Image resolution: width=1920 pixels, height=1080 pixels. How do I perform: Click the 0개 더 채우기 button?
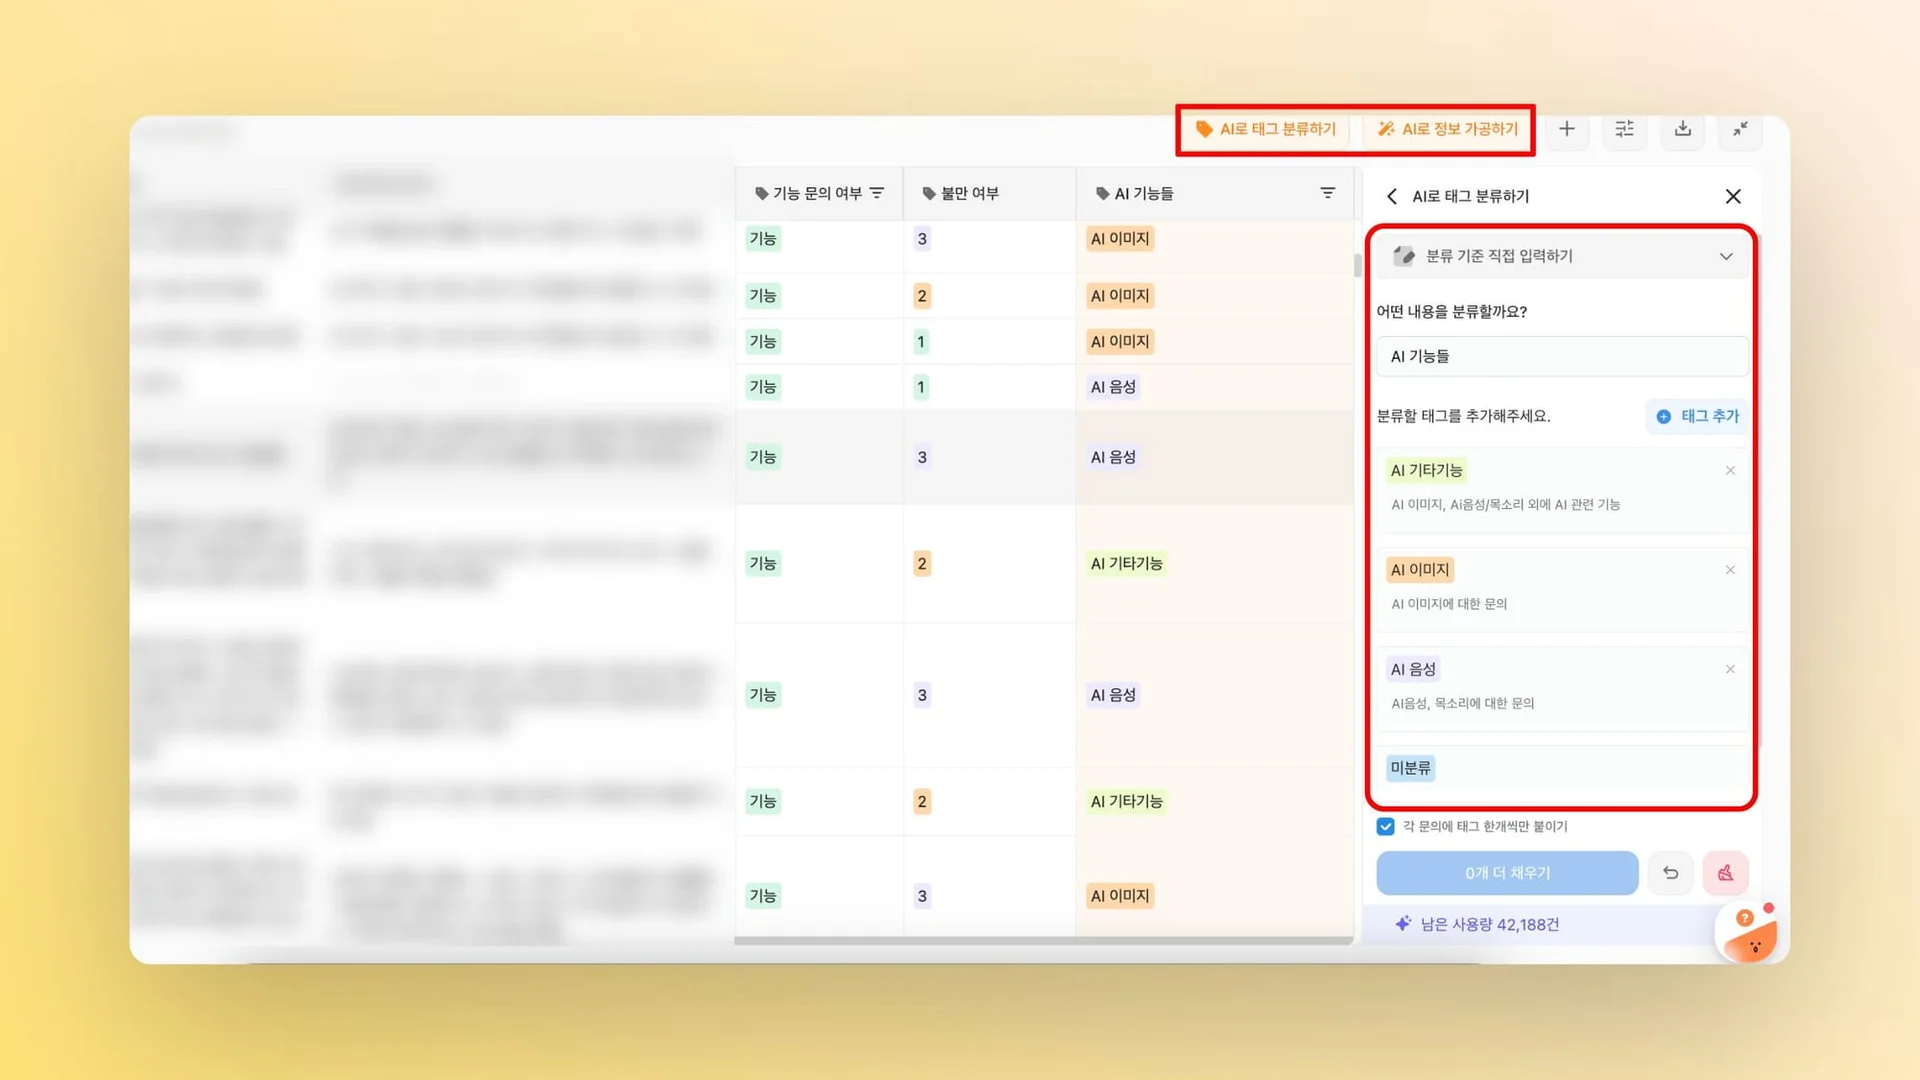[x=1507, y=873]
